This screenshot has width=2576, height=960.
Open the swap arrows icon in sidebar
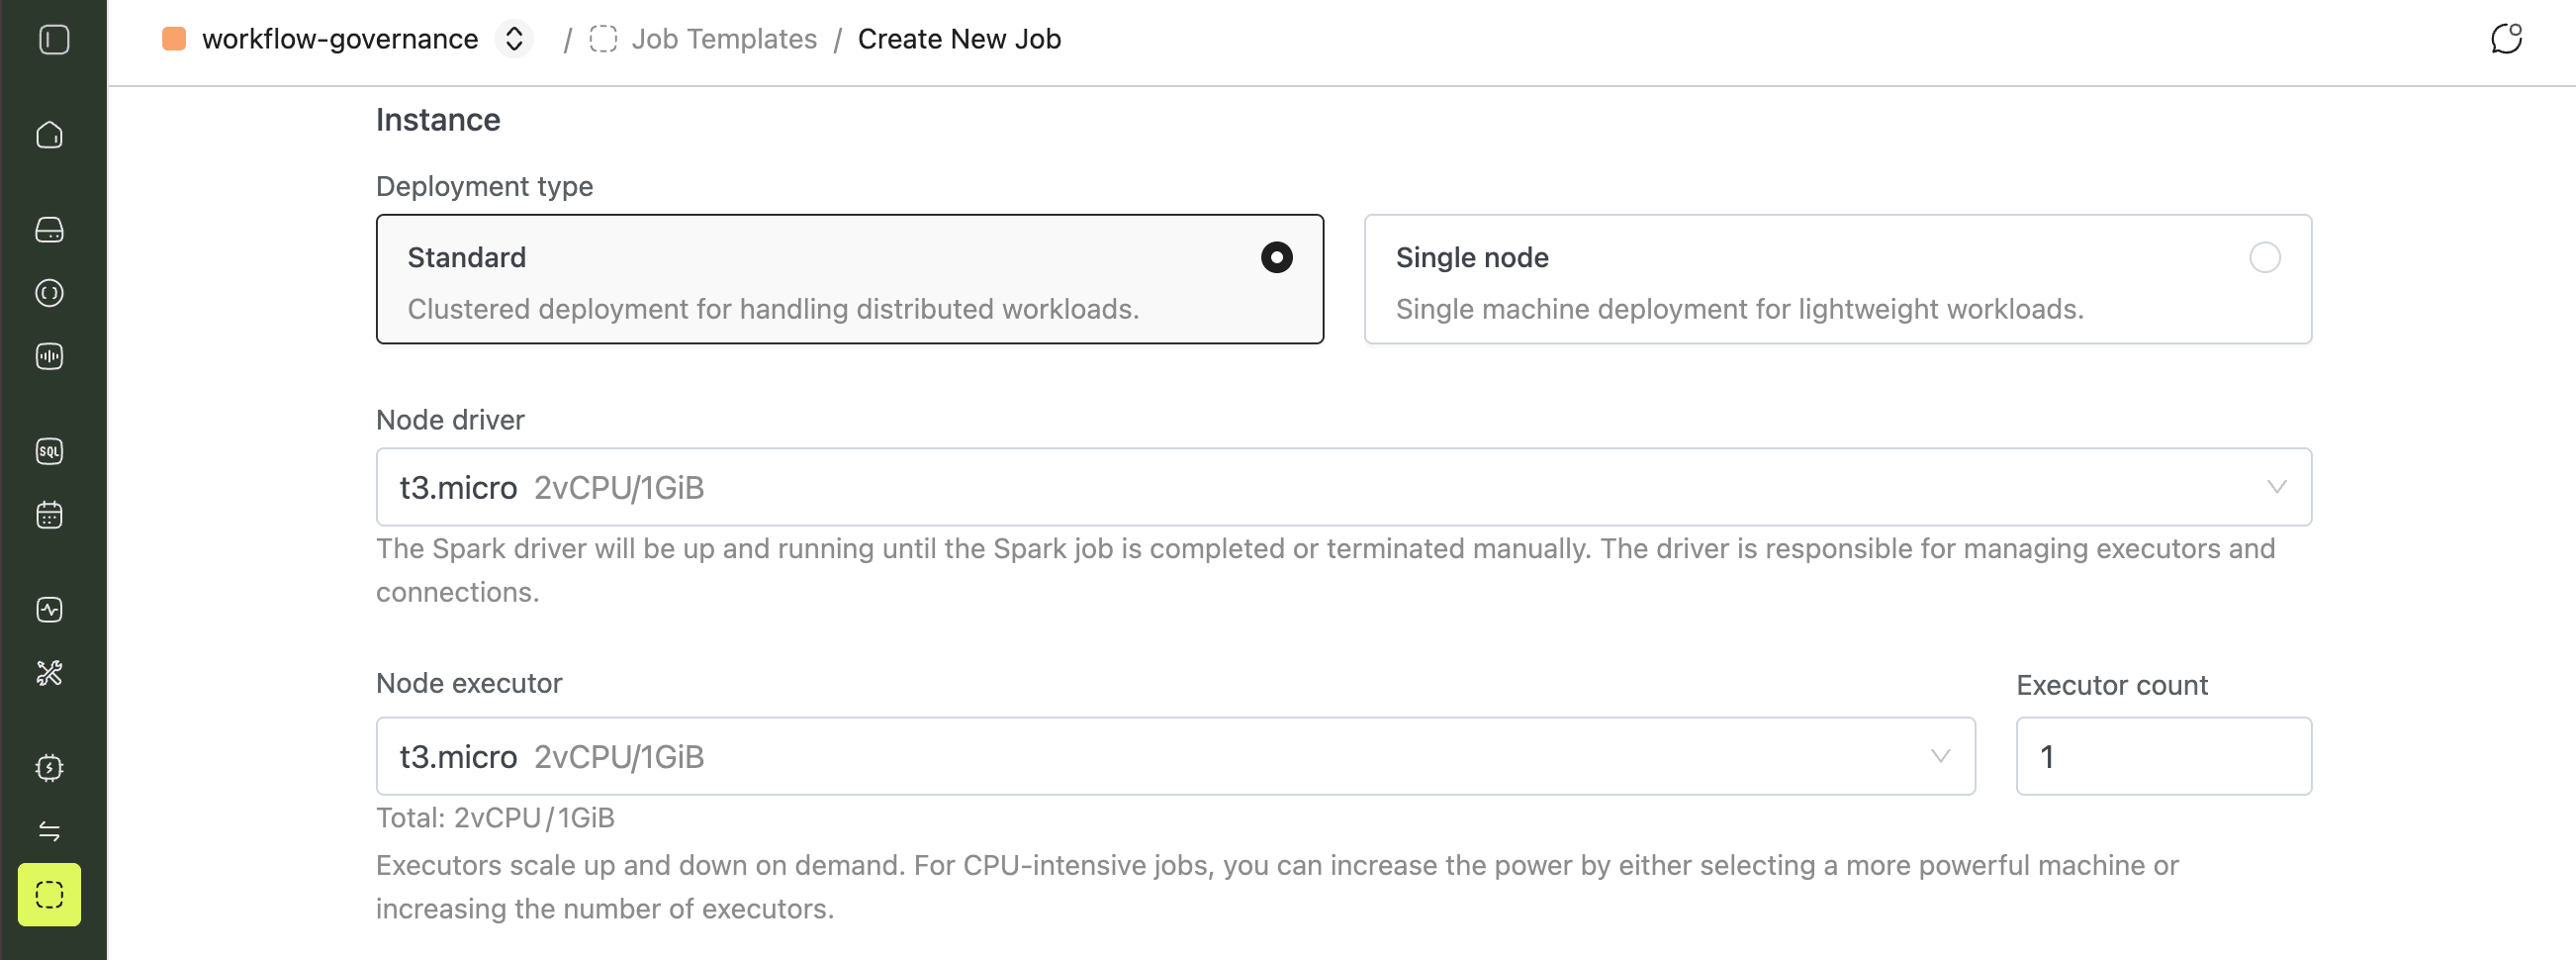tap(49, 831)
